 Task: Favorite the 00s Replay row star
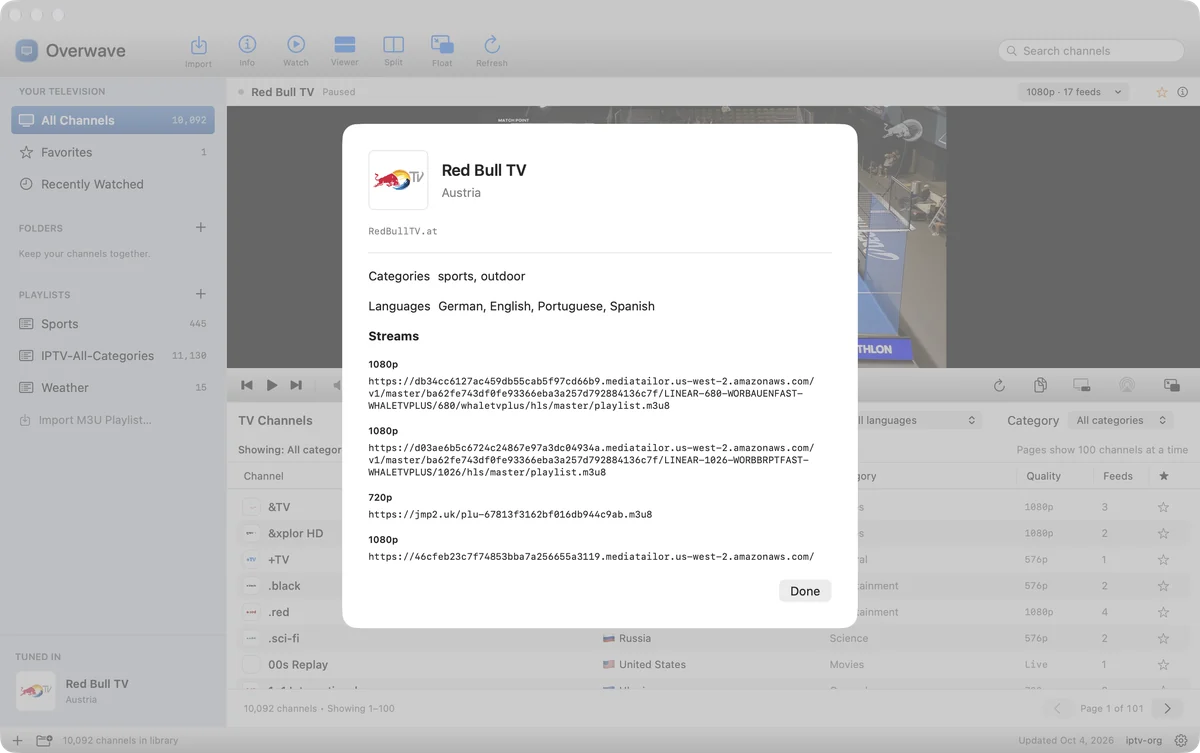pos(1163,664)
